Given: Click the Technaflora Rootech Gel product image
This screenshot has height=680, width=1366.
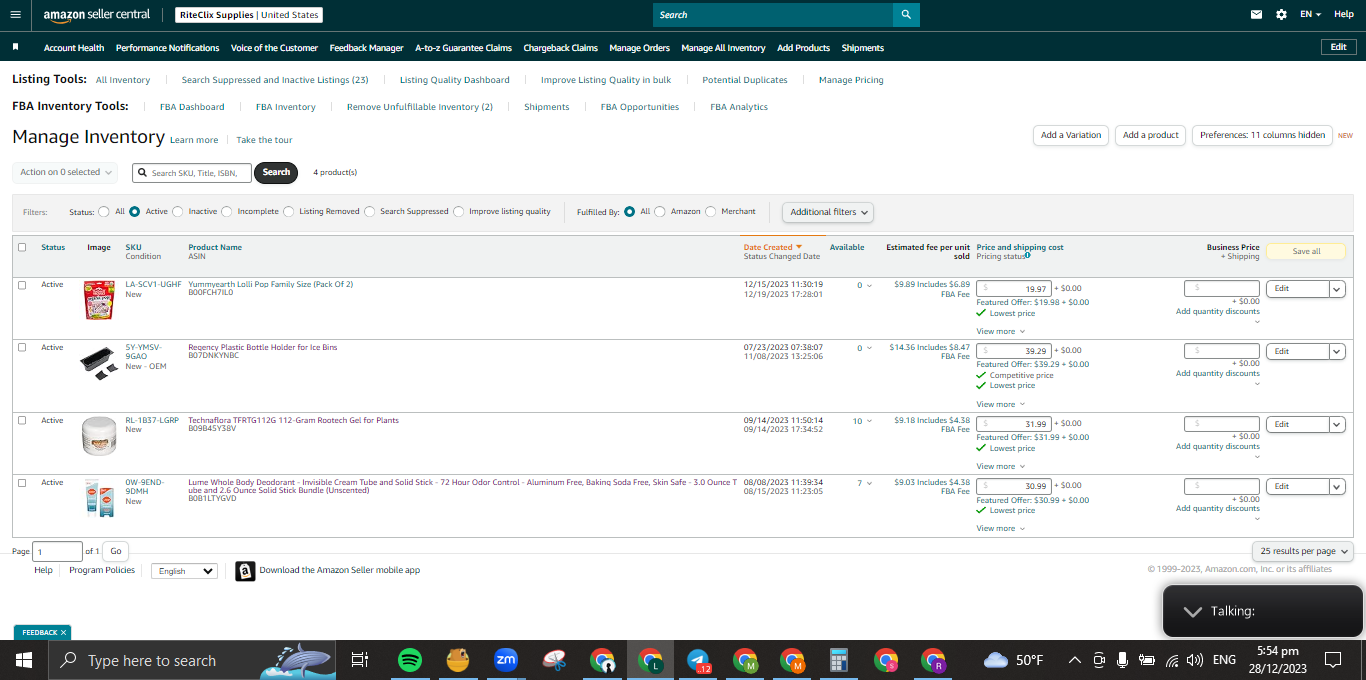Looking at the screenshot, I should (99, 436).
